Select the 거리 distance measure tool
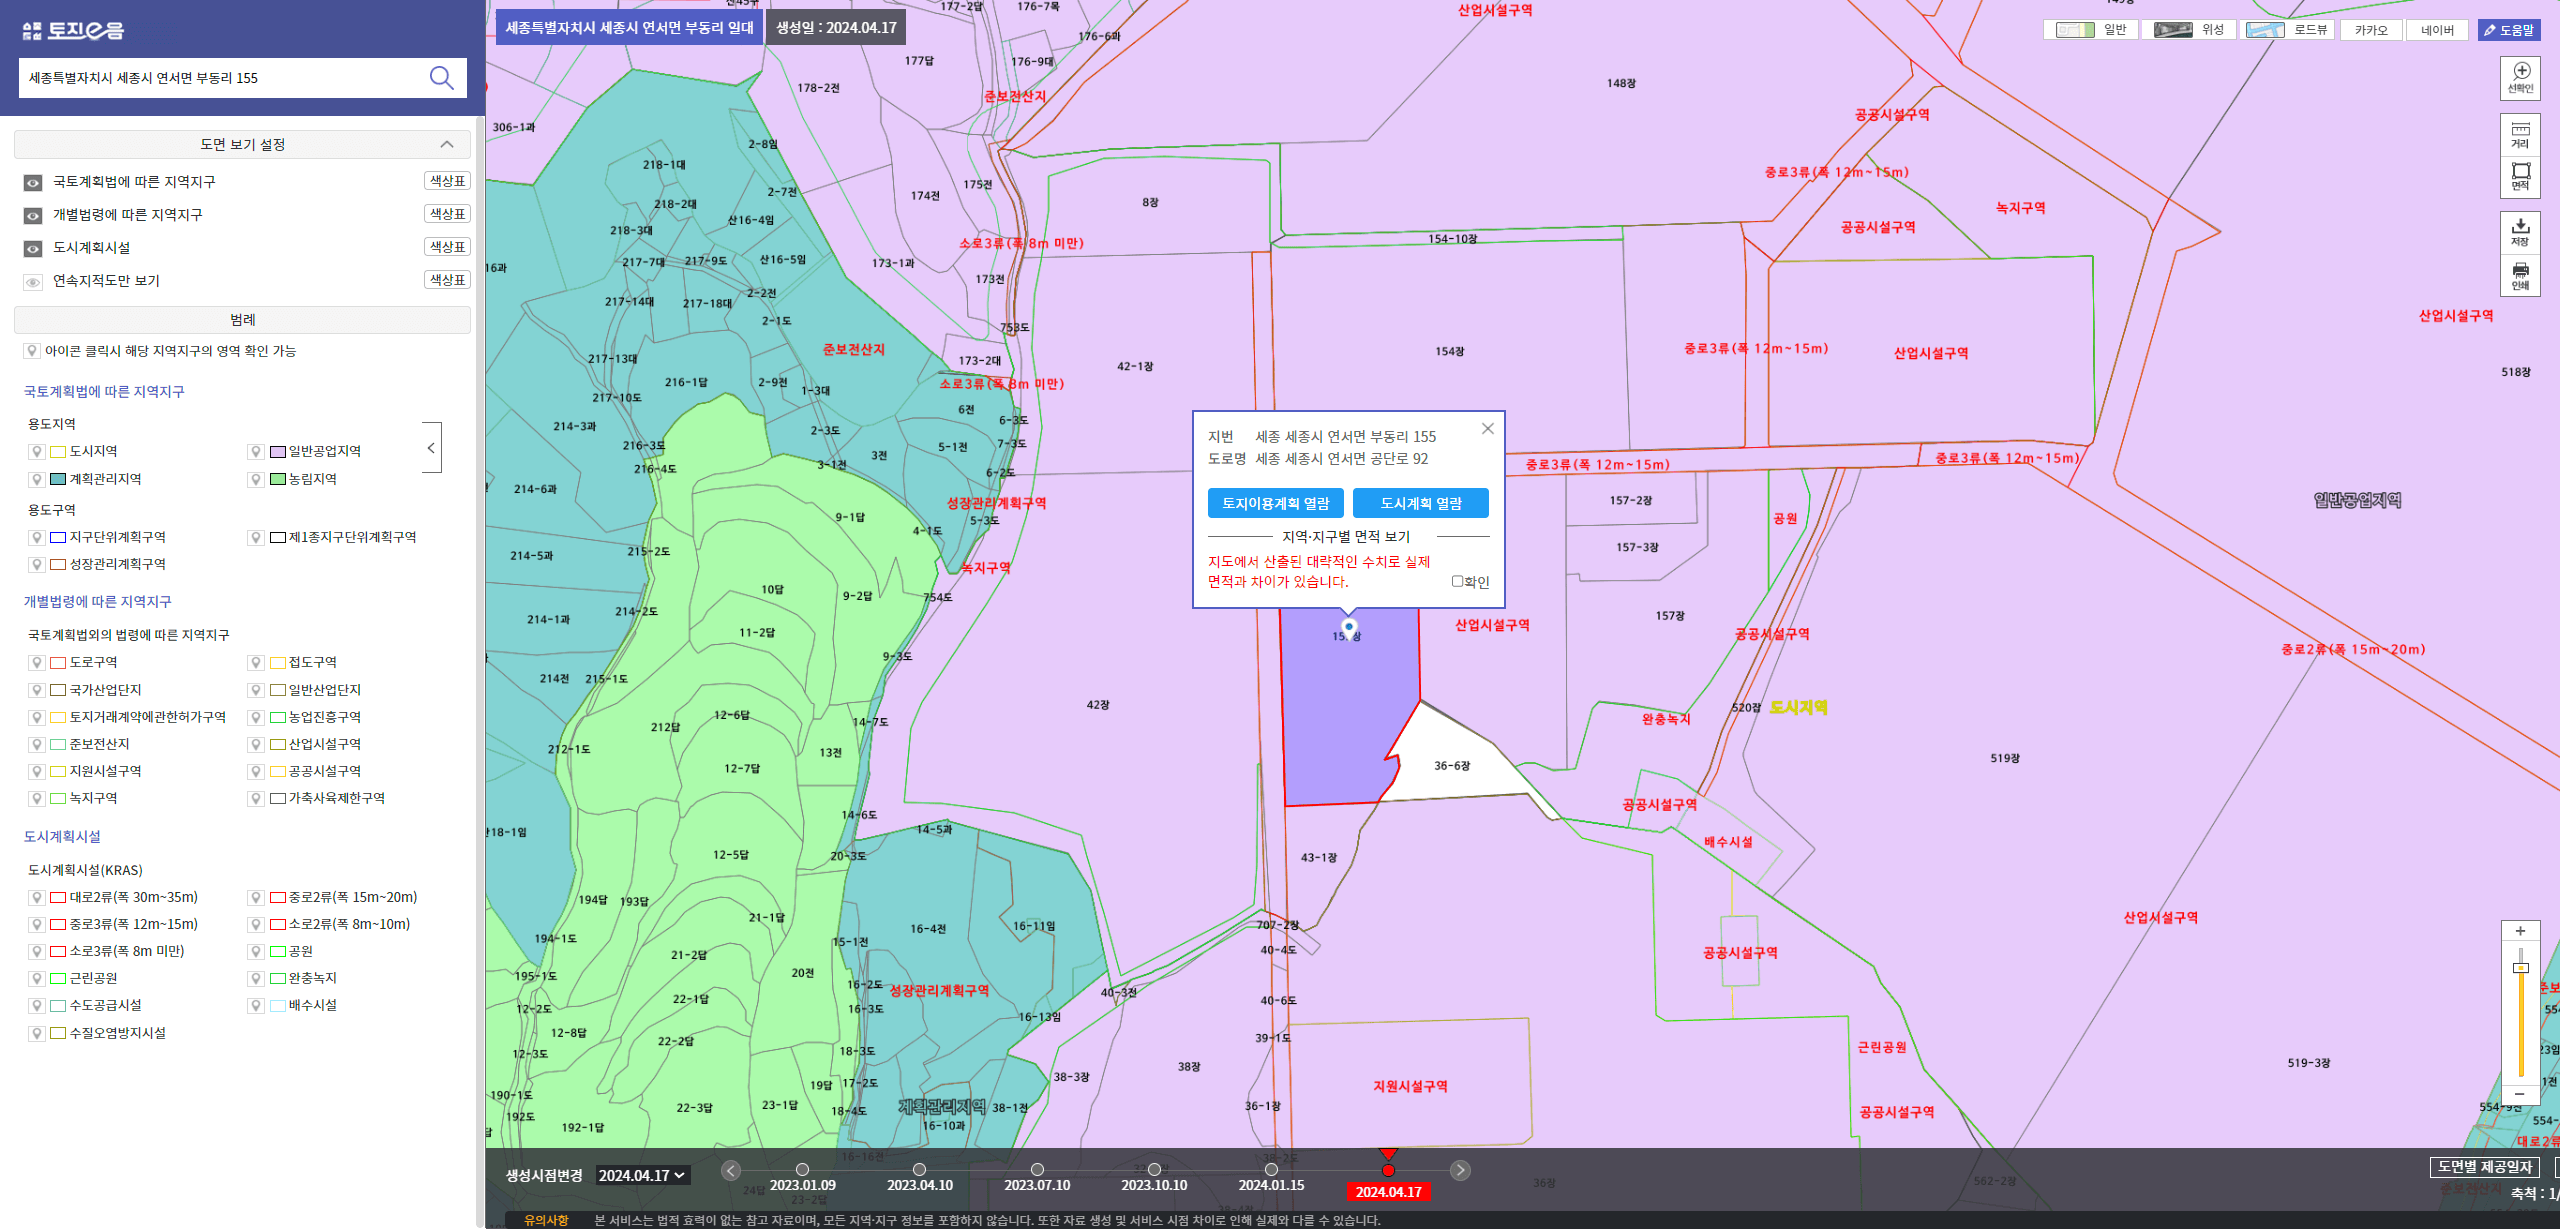Image resolution: width=2560 pixels, height=1229 pixels. tap(2520, 135)
